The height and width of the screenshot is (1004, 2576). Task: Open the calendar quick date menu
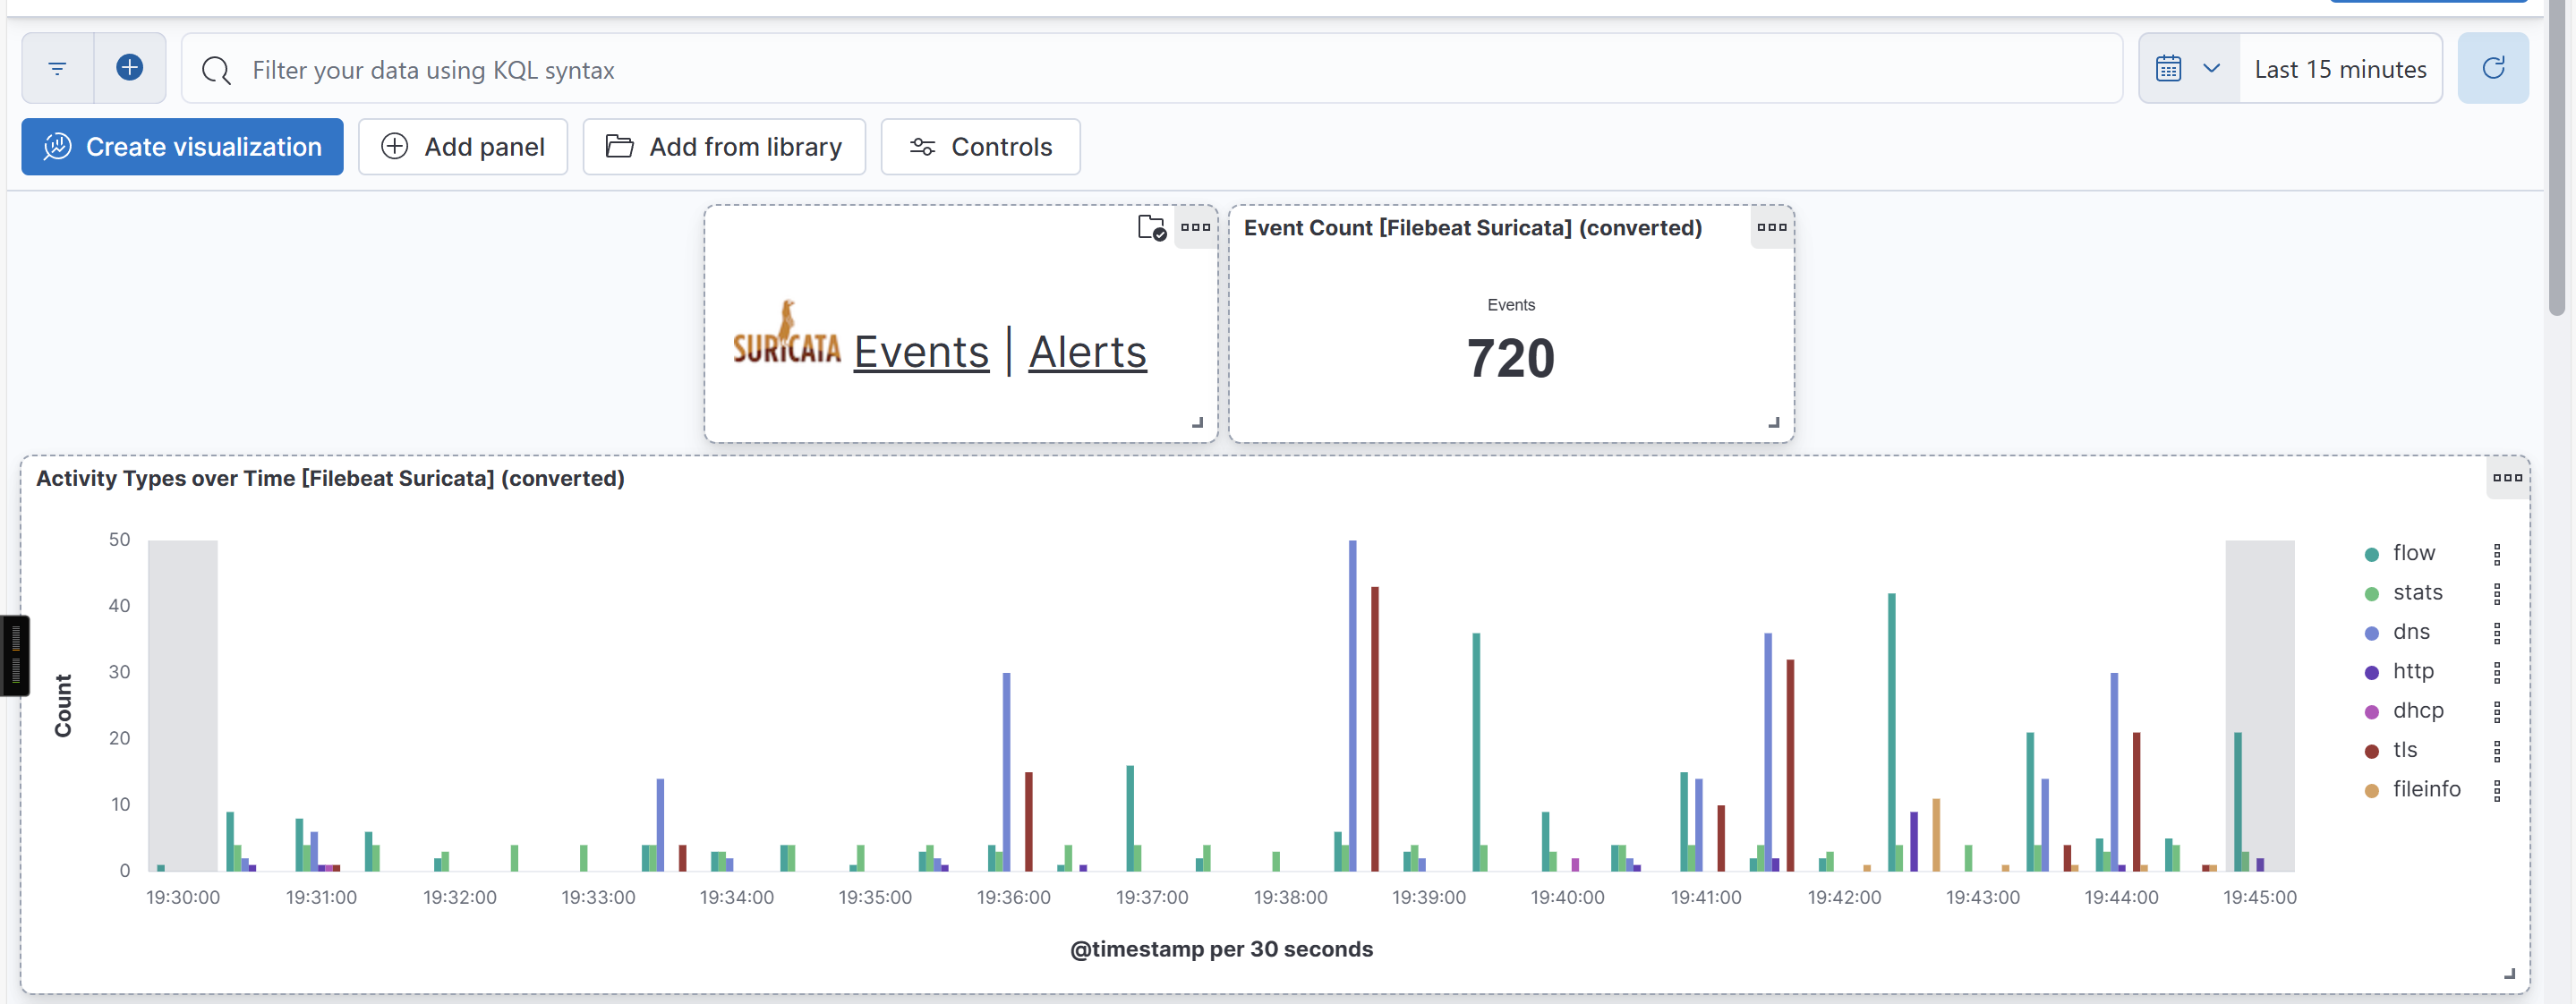tap(2188, 68)
